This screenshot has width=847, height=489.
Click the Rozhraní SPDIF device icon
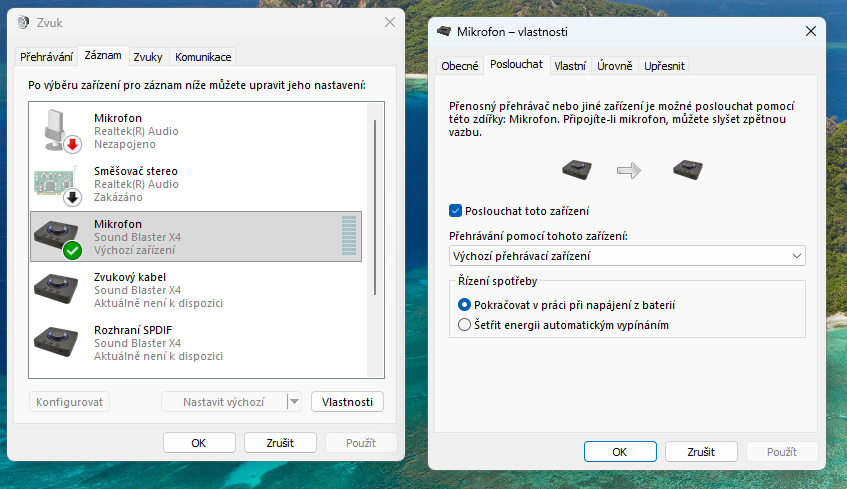(56, 341)
